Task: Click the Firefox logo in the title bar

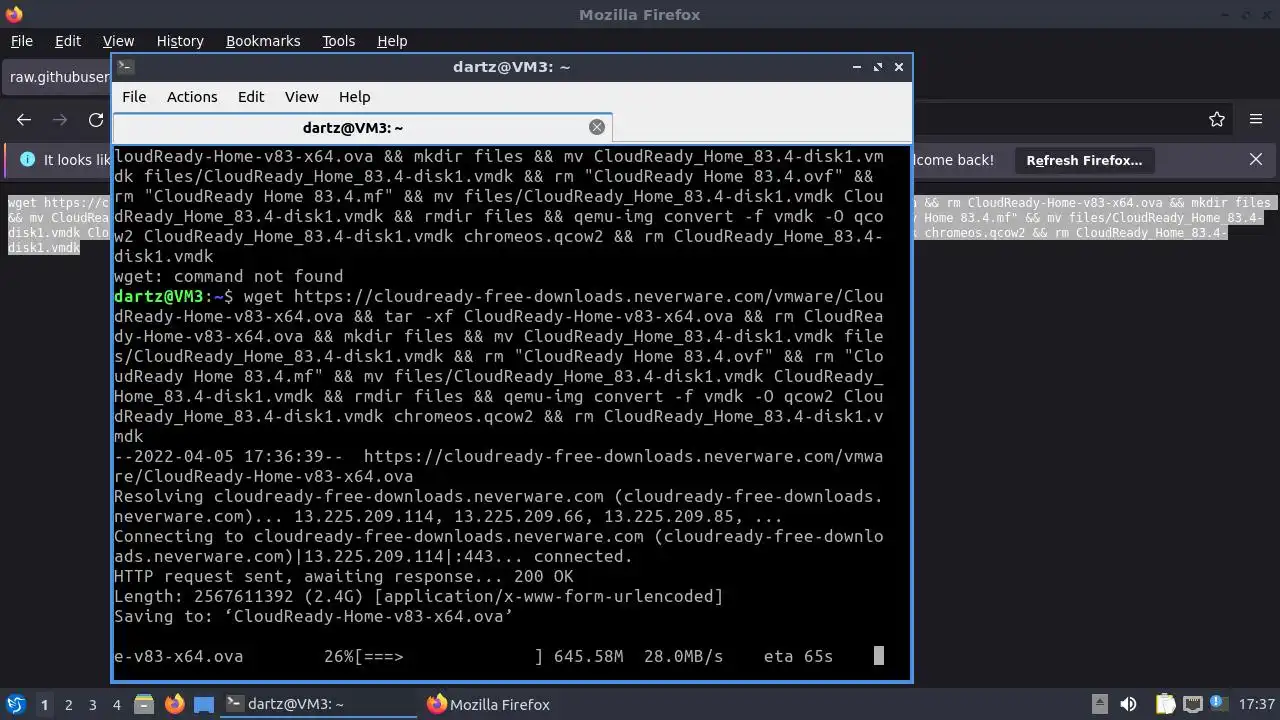Action: tap(13, 14)
